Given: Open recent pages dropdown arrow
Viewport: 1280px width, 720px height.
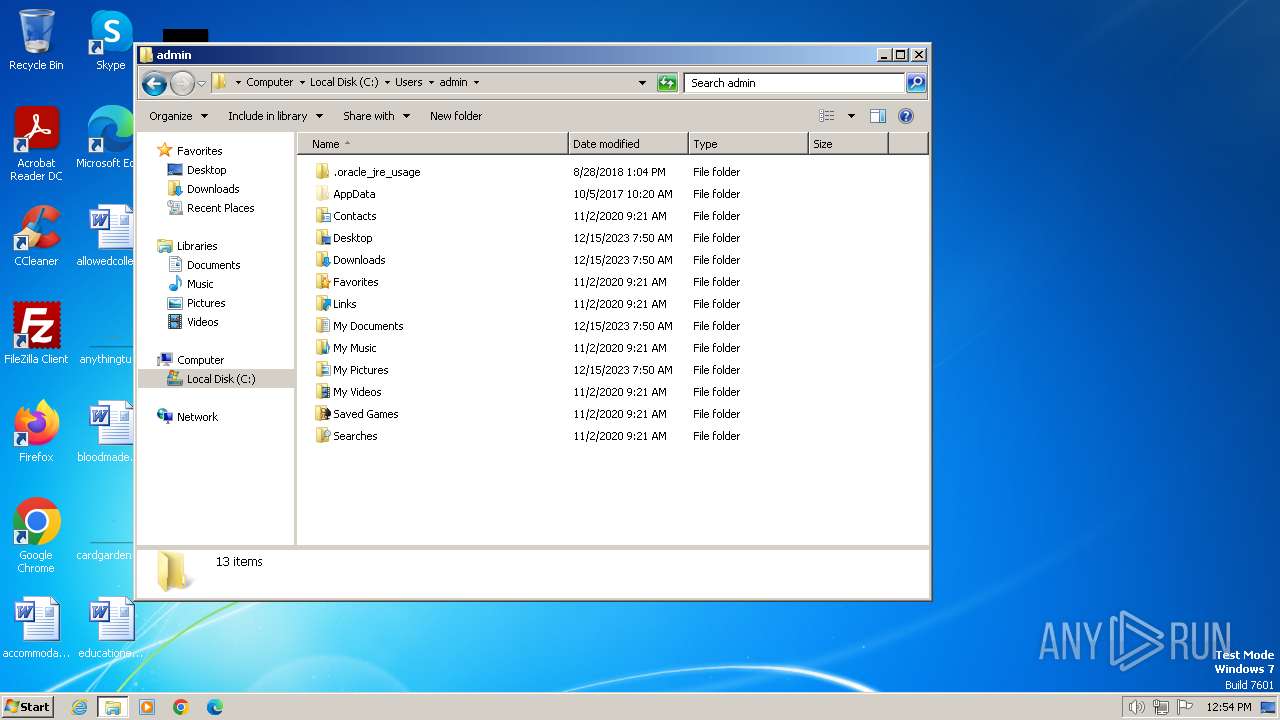Looking at the screenshot, I should click(202, 83).
